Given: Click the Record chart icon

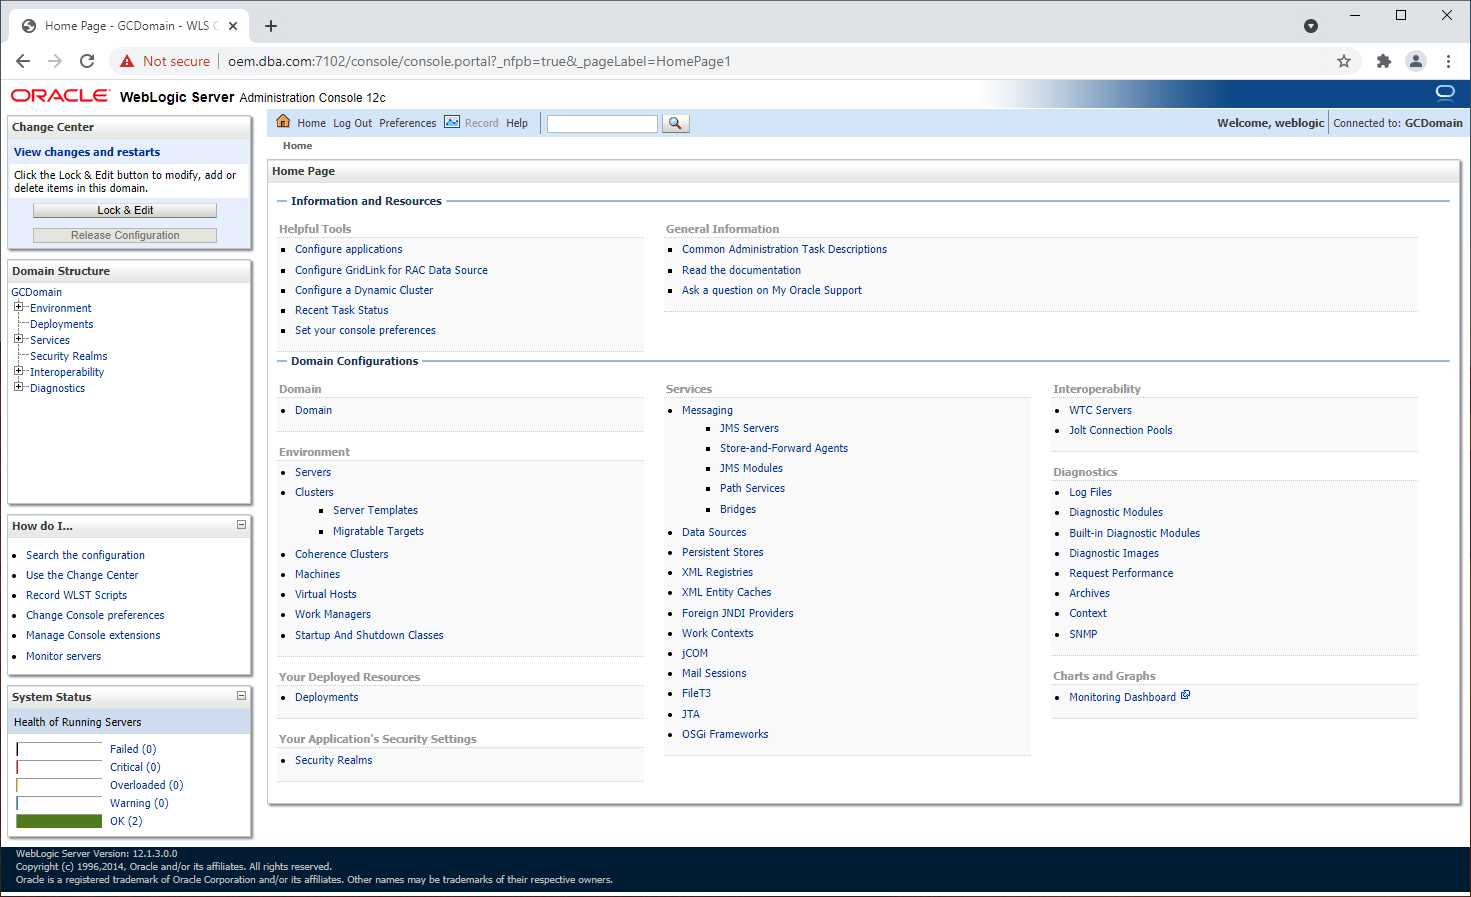Looking at the screenshot, I should (x=452, y=122).
